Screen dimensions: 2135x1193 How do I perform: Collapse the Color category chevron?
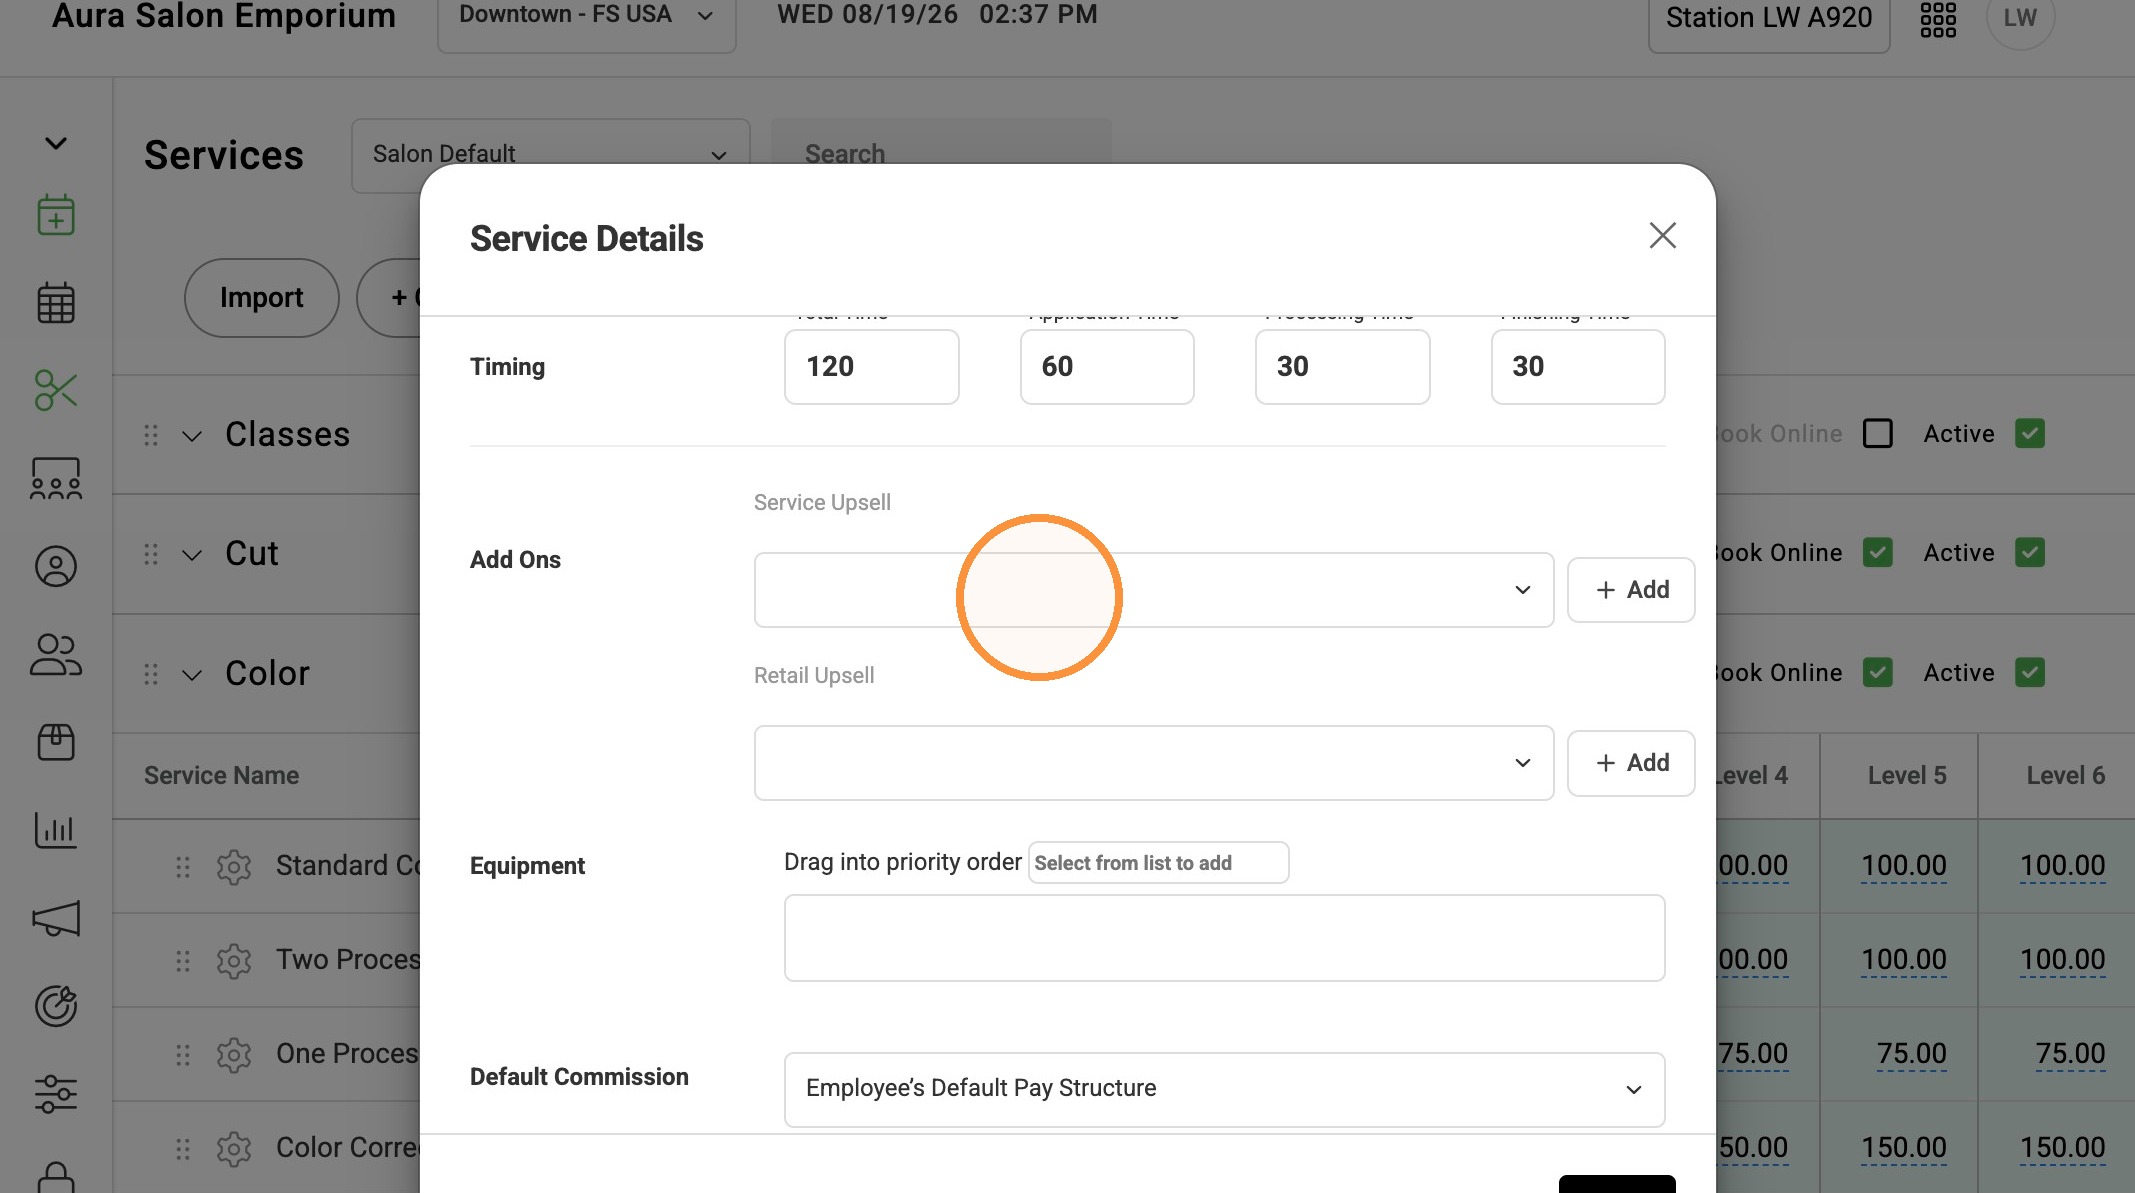[192, 675]
